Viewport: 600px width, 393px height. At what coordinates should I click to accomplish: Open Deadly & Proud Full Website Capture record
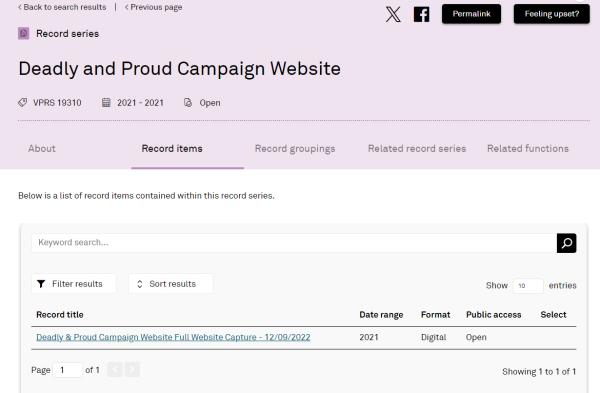click(173, 337)
